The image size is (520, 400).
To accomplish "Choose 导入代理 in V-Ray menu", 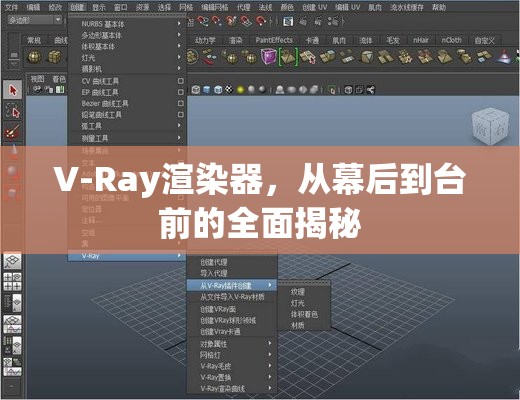I will pyautogui.click(x=232, y=273).
